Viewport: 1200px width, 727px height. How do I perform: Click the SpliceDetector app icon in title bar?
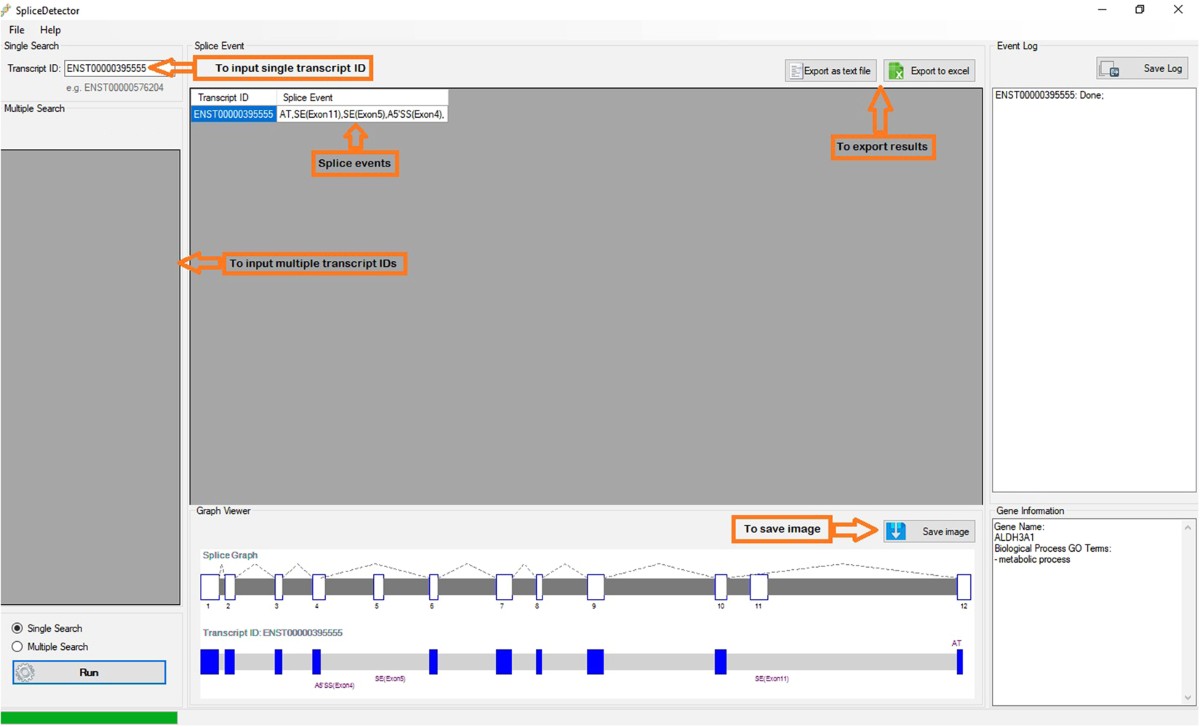[8, 10]
